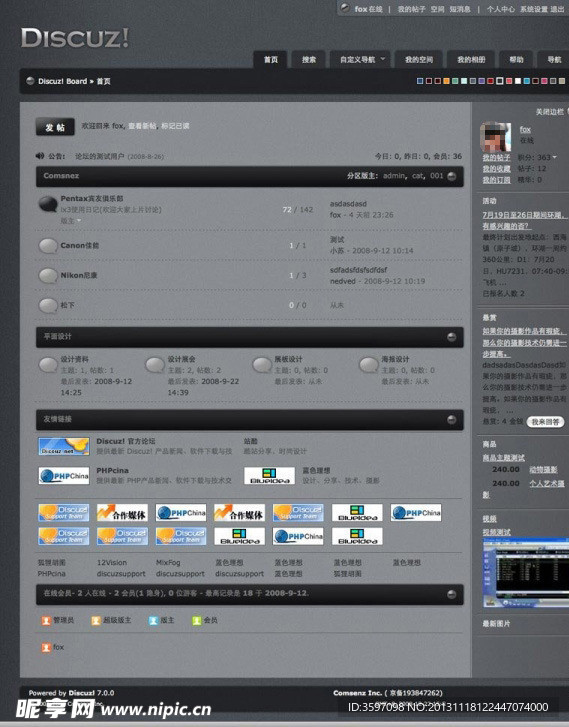Click the announcement 论坛的测试用户
The height and width of the screenshot is (727, 569).
point(100,156)
